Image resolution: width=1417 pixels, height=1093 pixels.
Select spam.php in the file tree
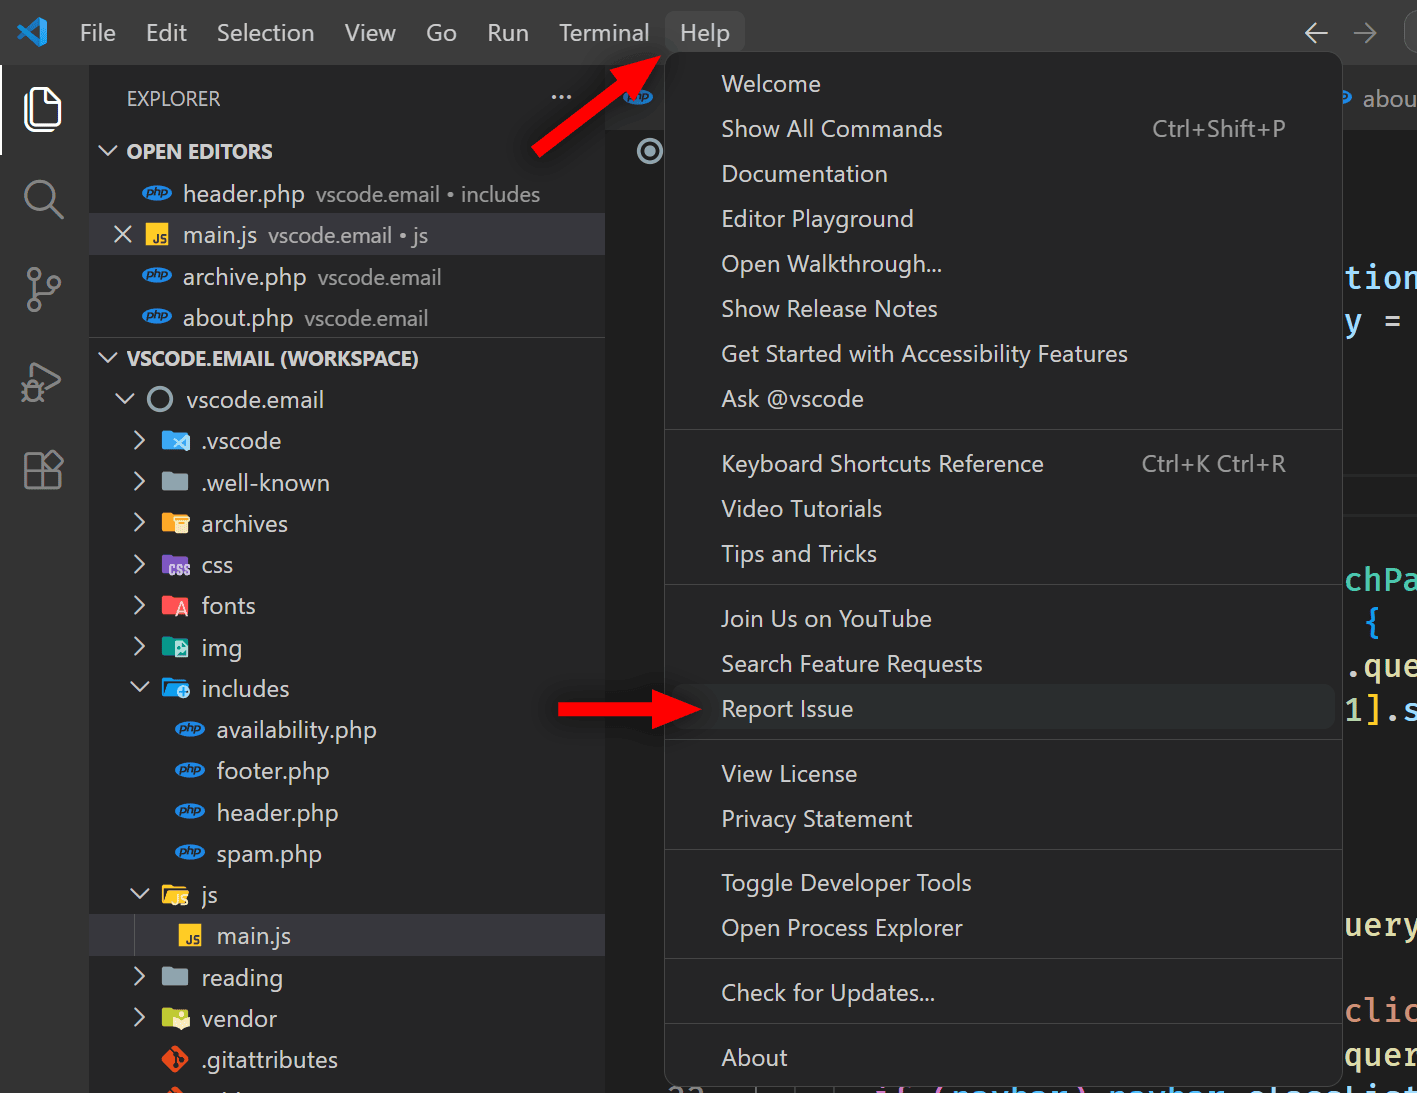point(268,853)
